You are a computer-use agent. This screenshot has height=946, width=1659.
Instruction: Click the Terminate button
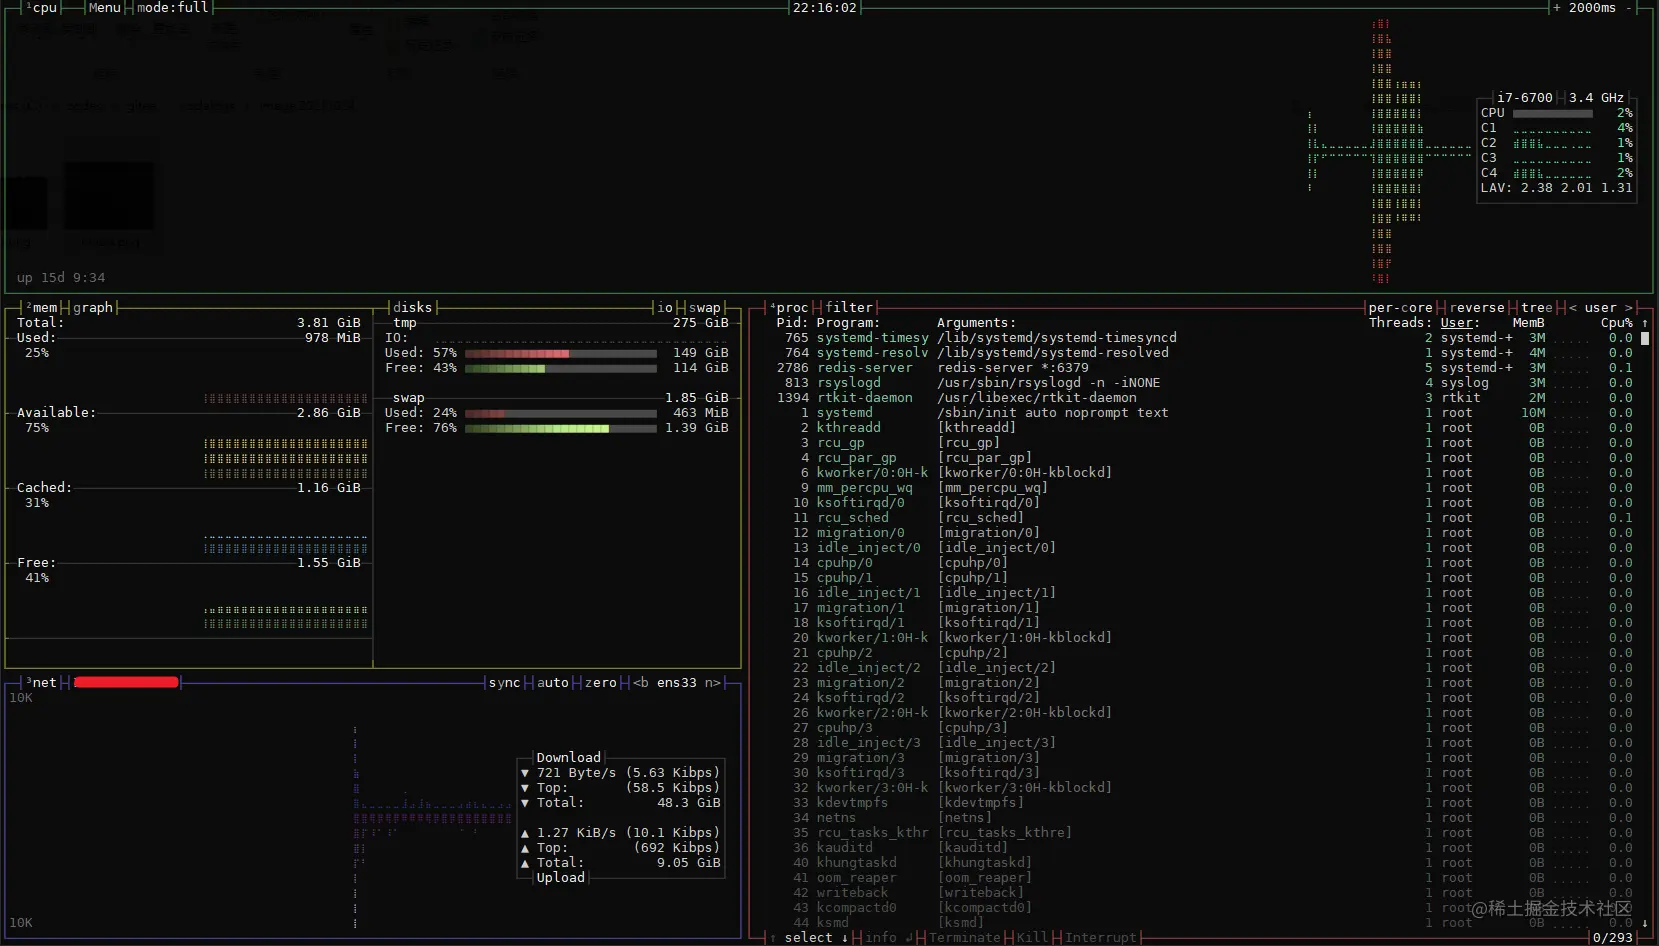click(965, 937)
